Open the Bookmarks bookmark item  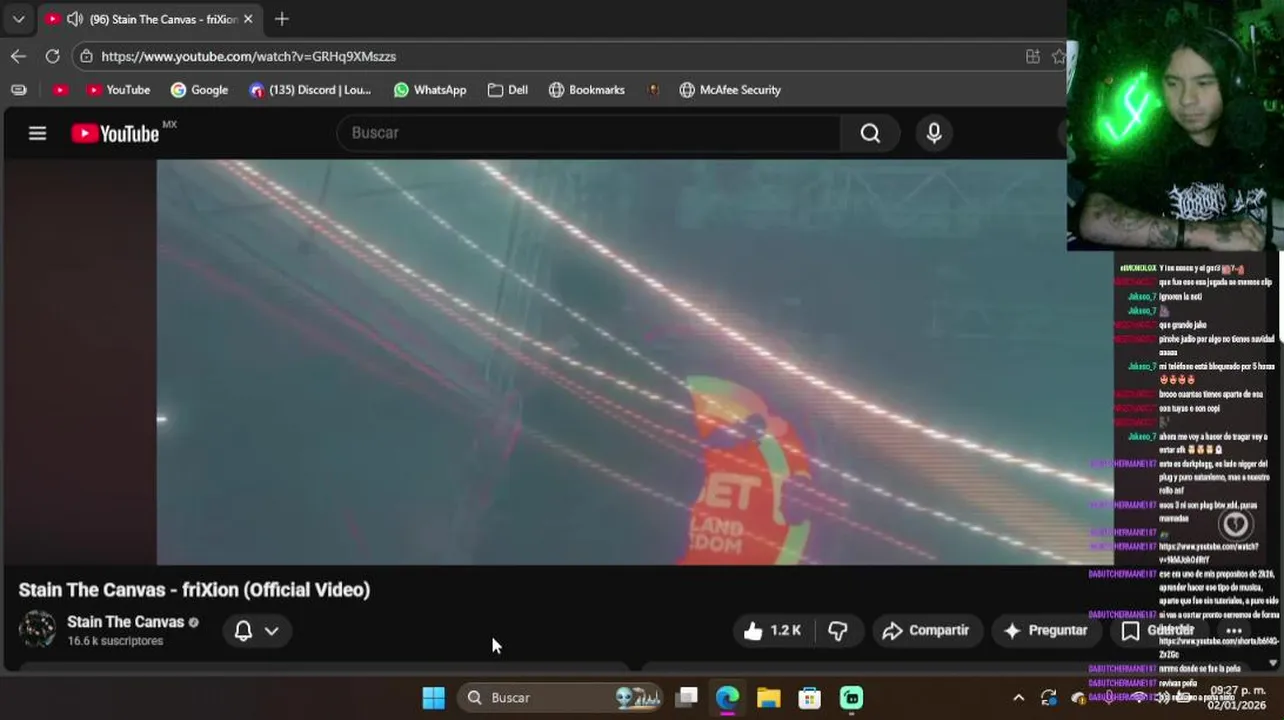(587, 90)
